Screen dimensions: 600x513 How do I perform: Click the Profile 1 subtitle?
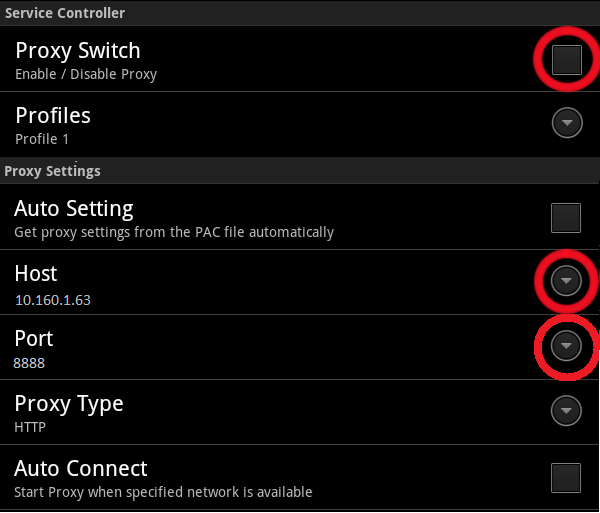point(42,139)
